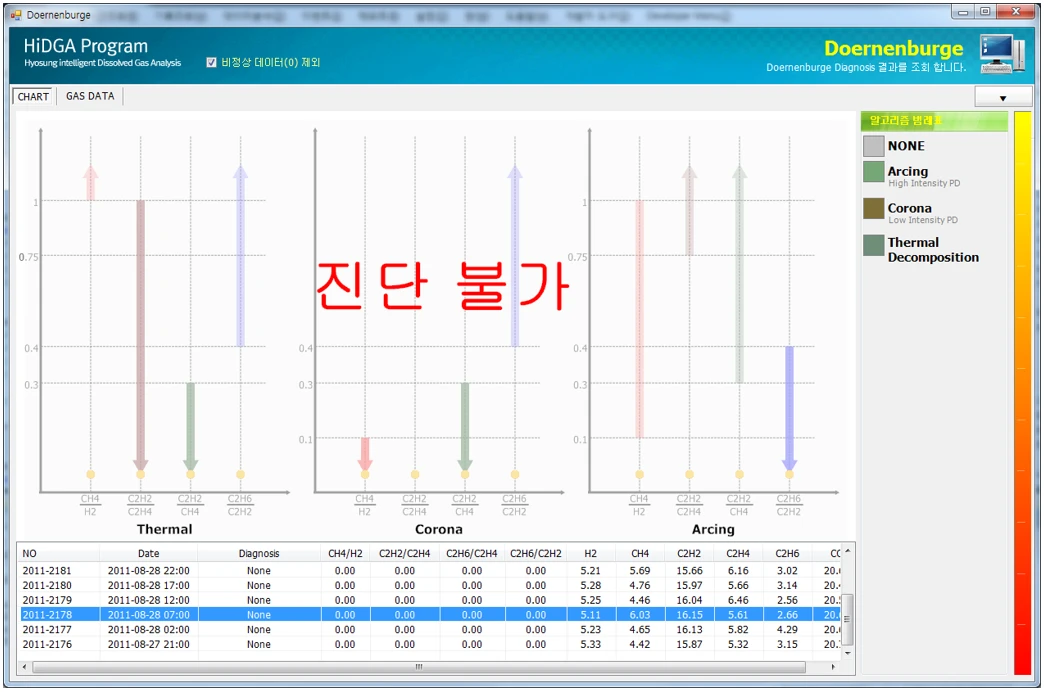Minimize the Doernenburge window
This screenshot has width=1044, height=692.
pyautogui.click(x=963, y=12)
